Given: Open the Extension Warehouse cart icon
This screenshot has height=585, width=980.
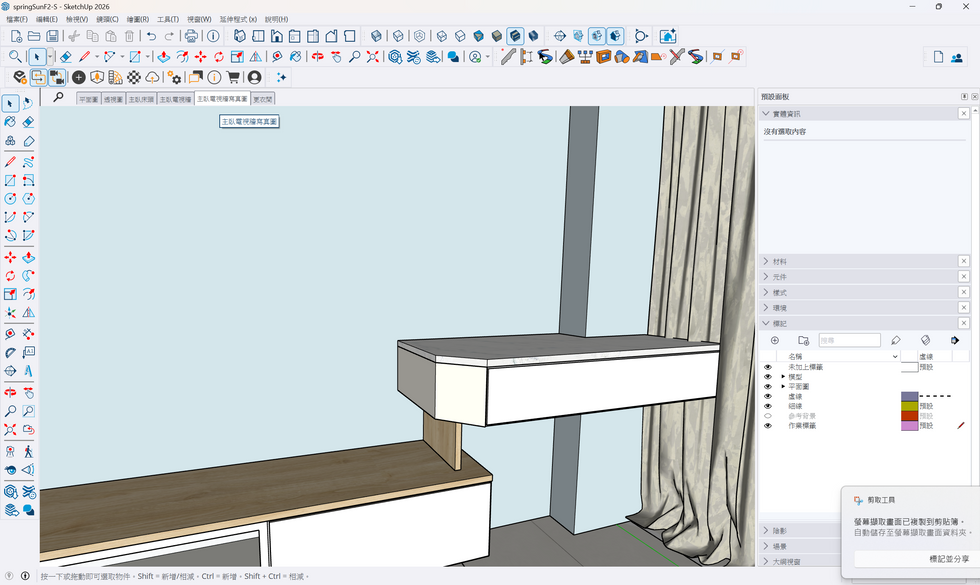Looking at the screenshot, I should point(234,77).
